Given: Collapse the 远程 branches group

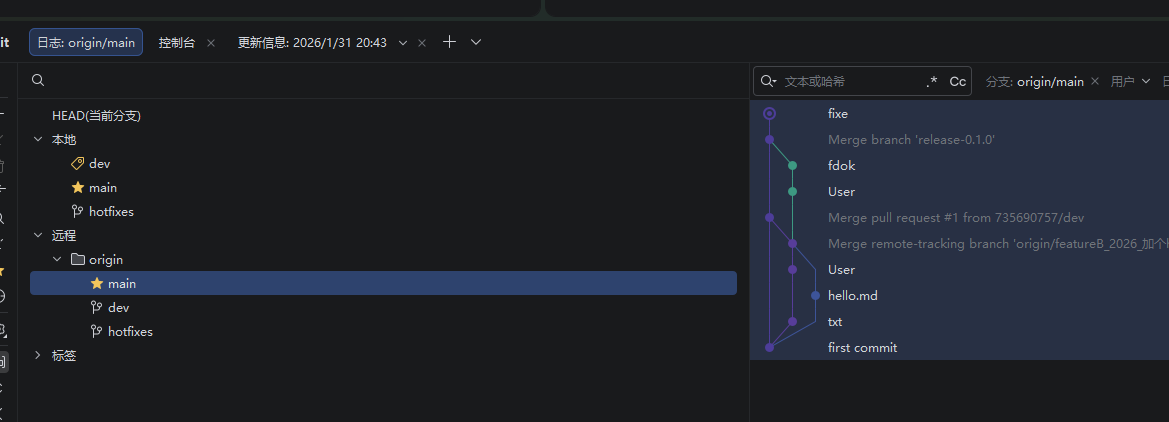Looking at the screenshot, I should (x=38, y=235).
